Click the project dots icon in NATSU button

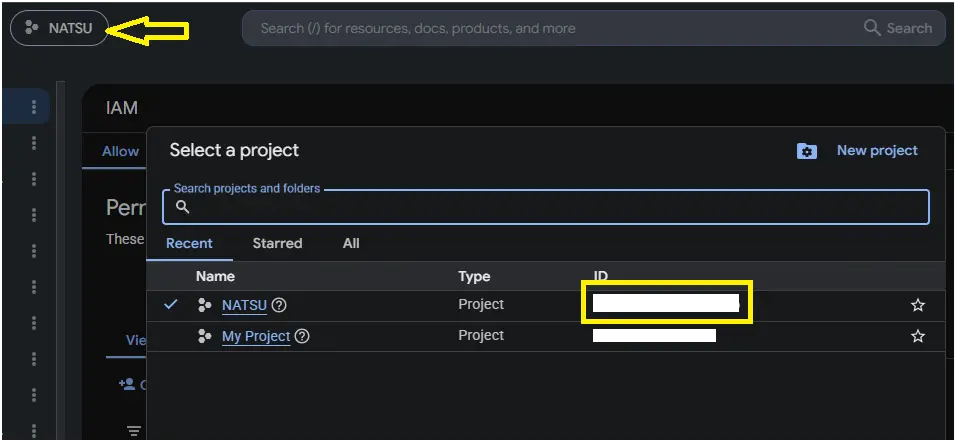tap(32, 28)
